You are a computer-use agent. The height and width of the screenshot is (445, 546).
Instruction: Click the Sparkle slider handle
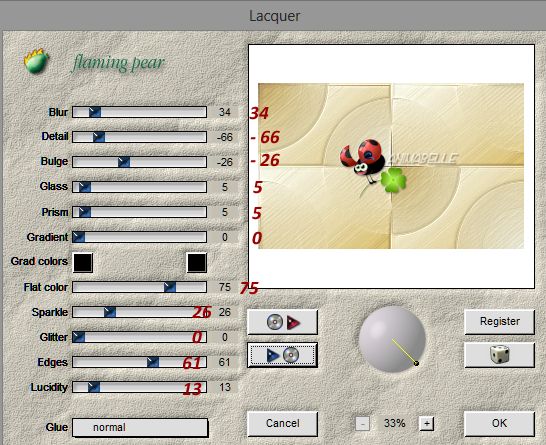[x=110, y=312]
